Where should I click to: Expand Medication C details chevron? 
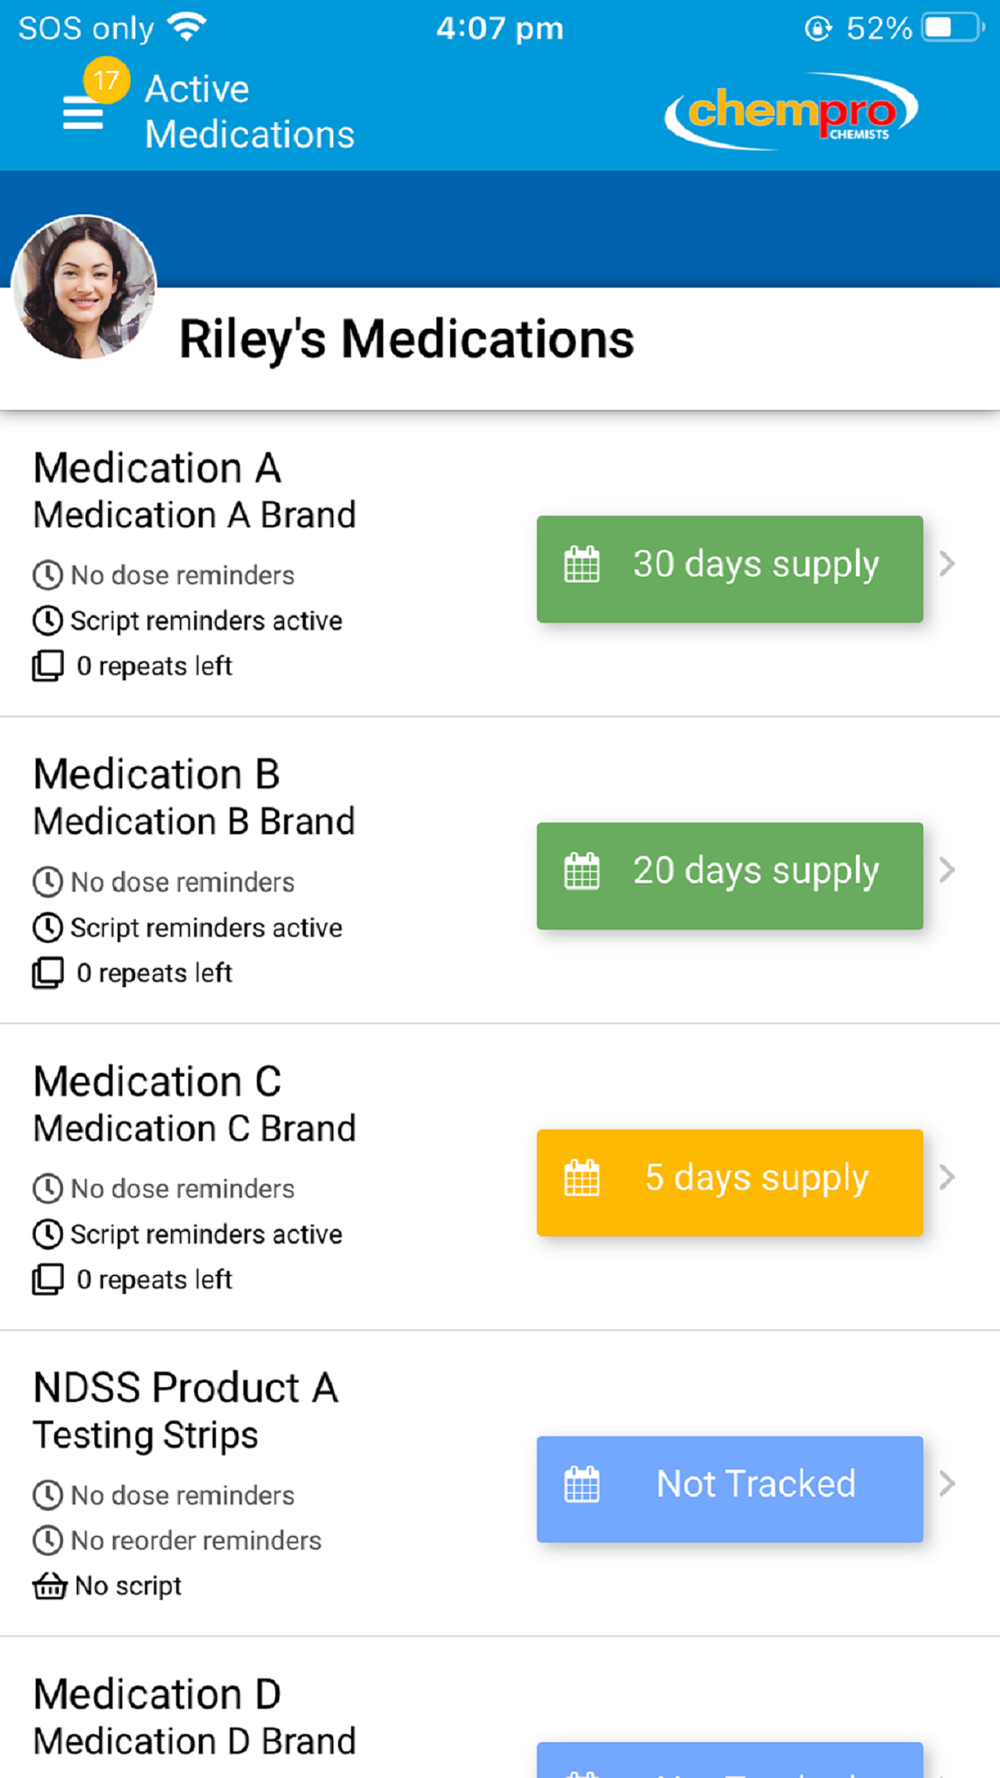(x=947, y=1177)
